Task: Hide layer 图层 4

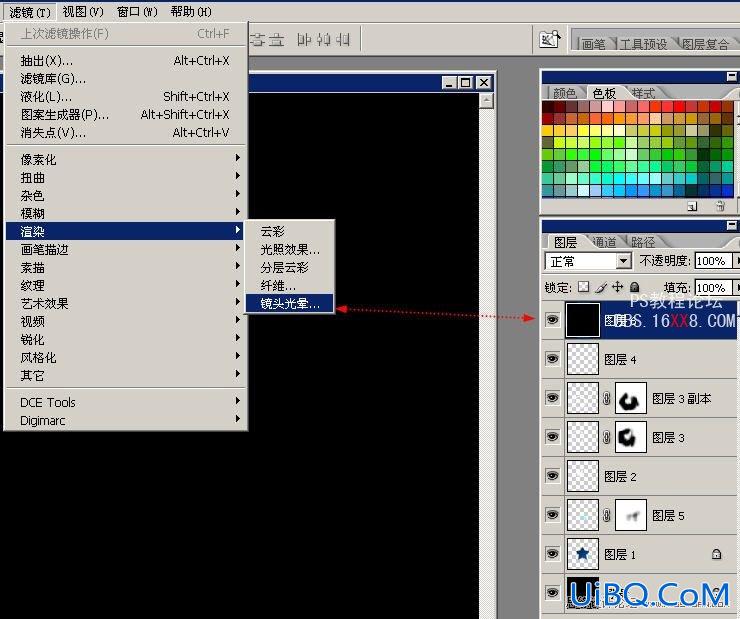Action: (x=552, y=359)
